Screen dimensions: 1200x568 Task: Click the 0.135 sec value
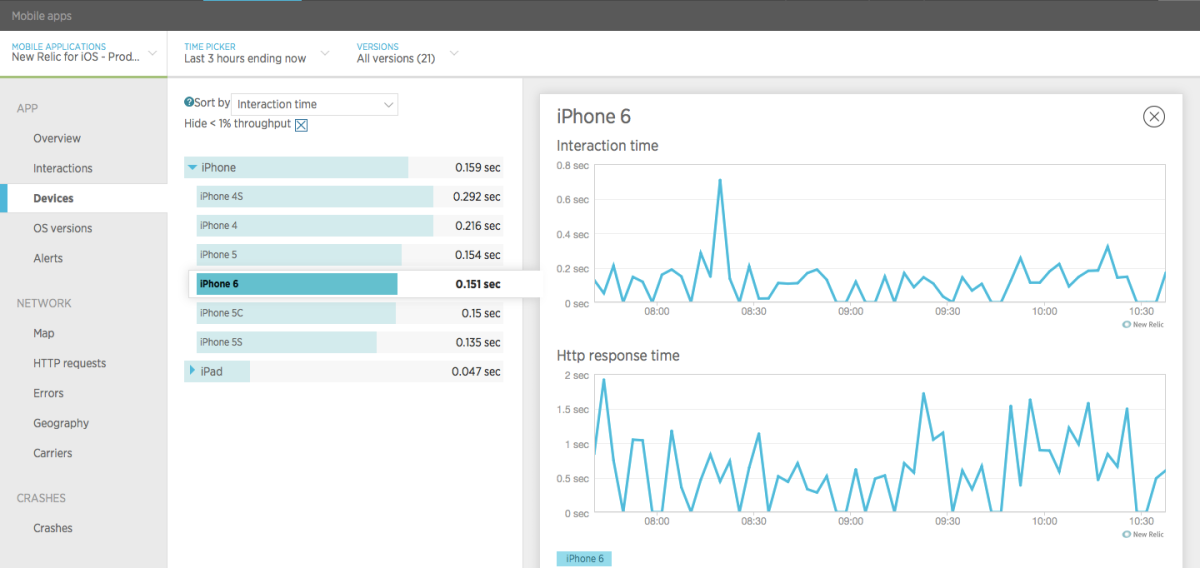click(x=476, y=342)
